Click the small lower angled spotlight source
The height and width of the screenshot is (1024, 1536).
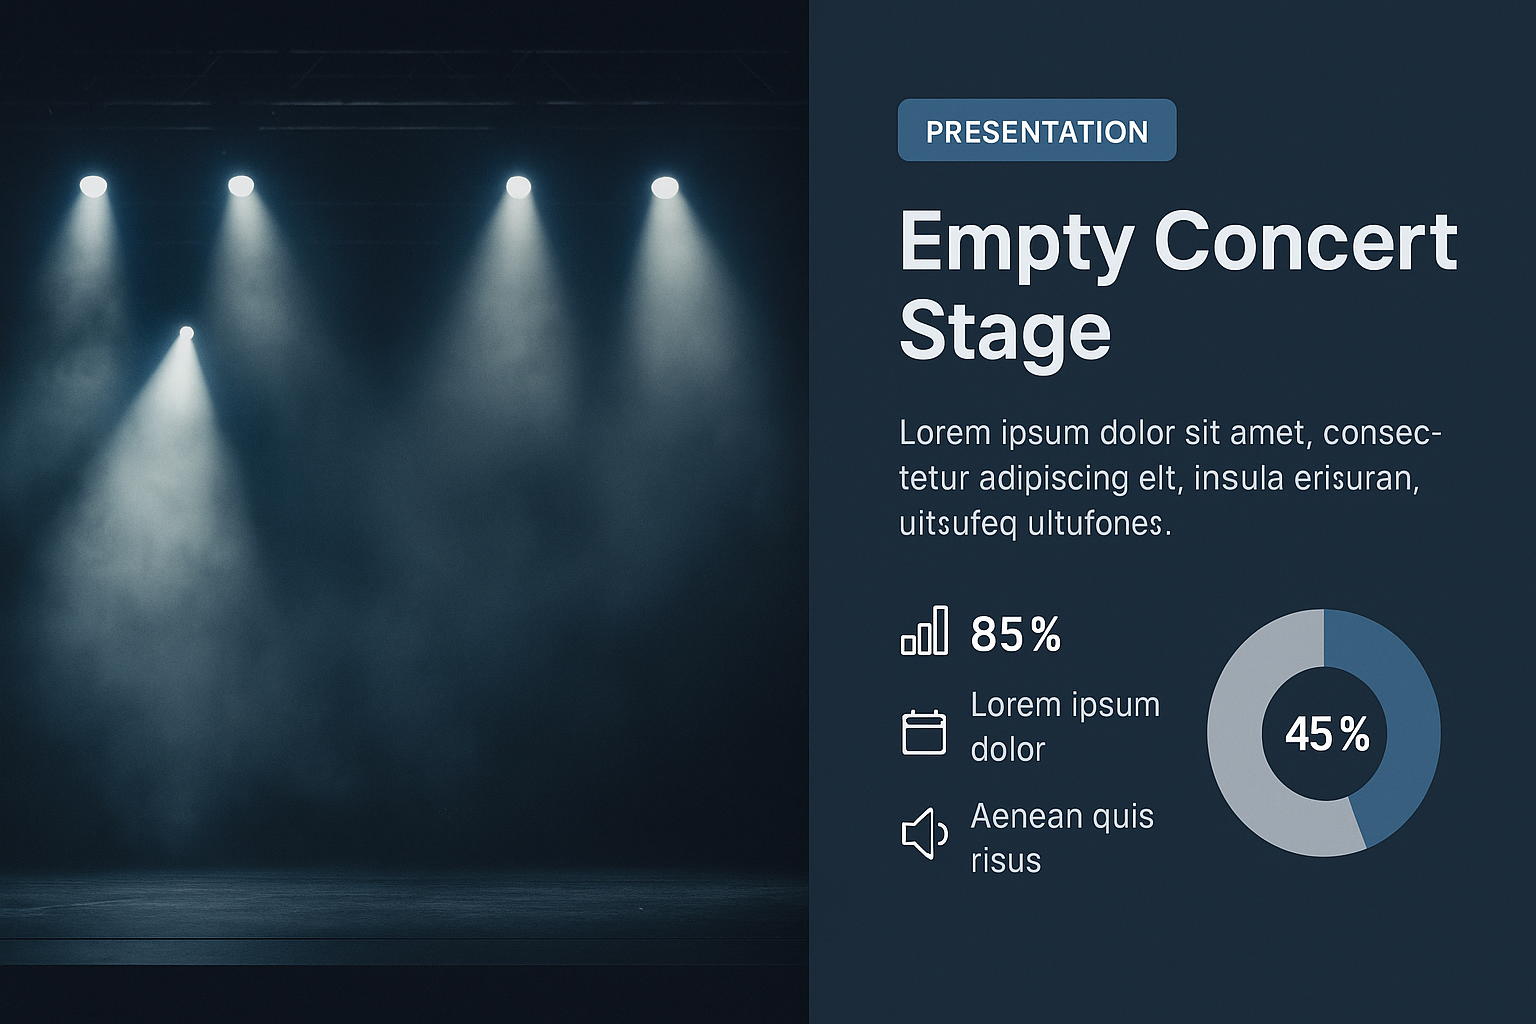pos(186,333)
